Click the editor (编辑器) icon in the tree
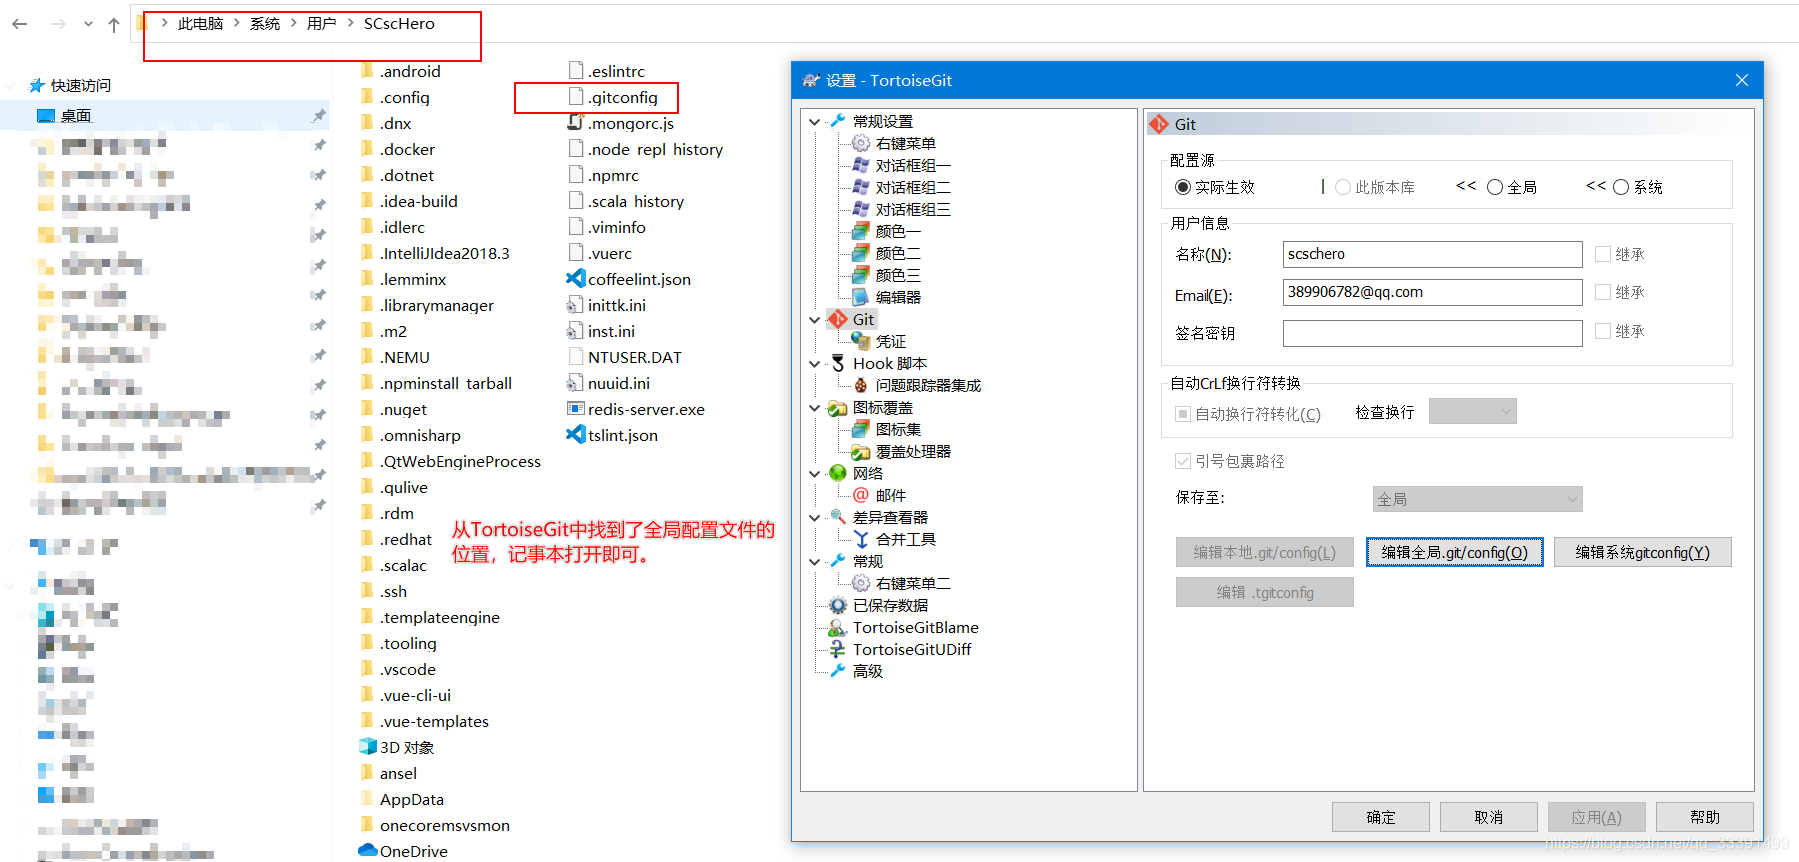1799x862 pixels. point(860,297)
